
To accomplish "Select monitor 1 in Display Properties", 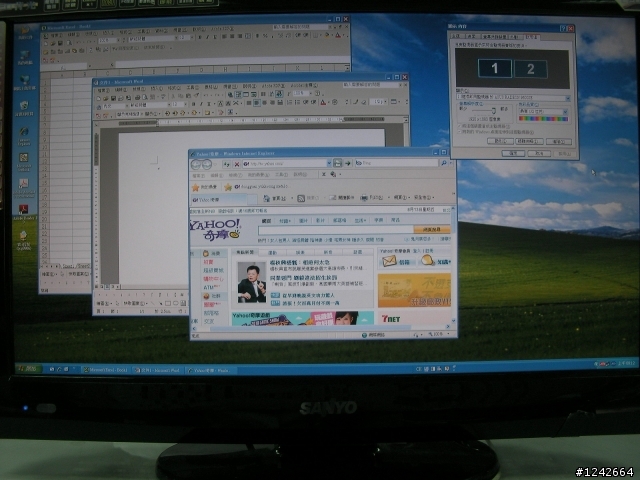I will point(494,68).
